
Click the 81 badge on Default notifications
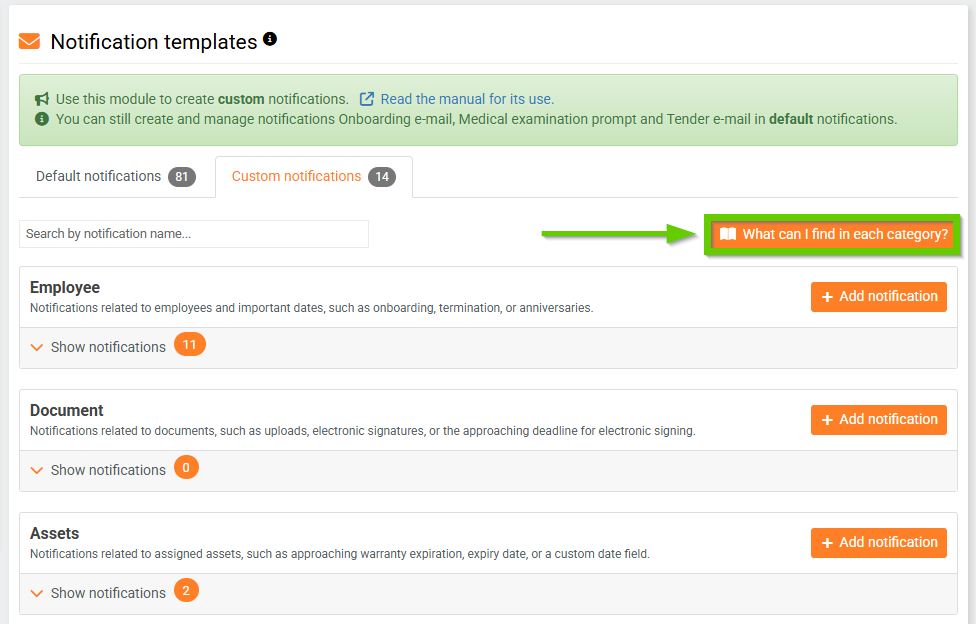pos(182,177)
